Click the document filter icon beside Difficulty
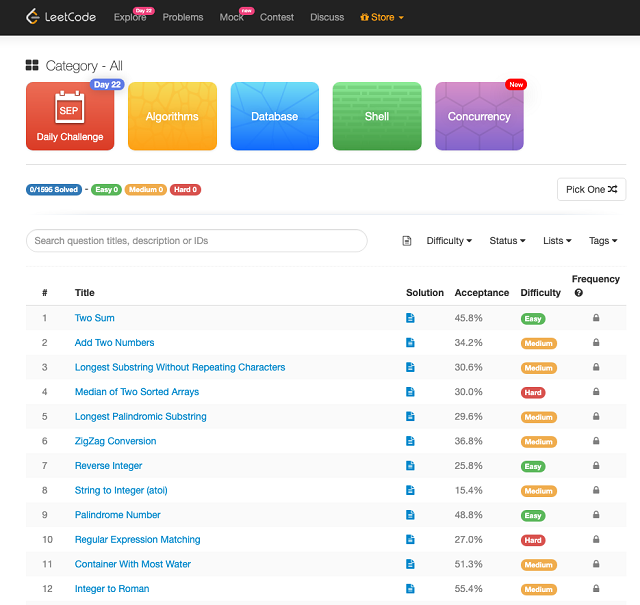Viewport: 640px width, 605px height. [407, 241]
